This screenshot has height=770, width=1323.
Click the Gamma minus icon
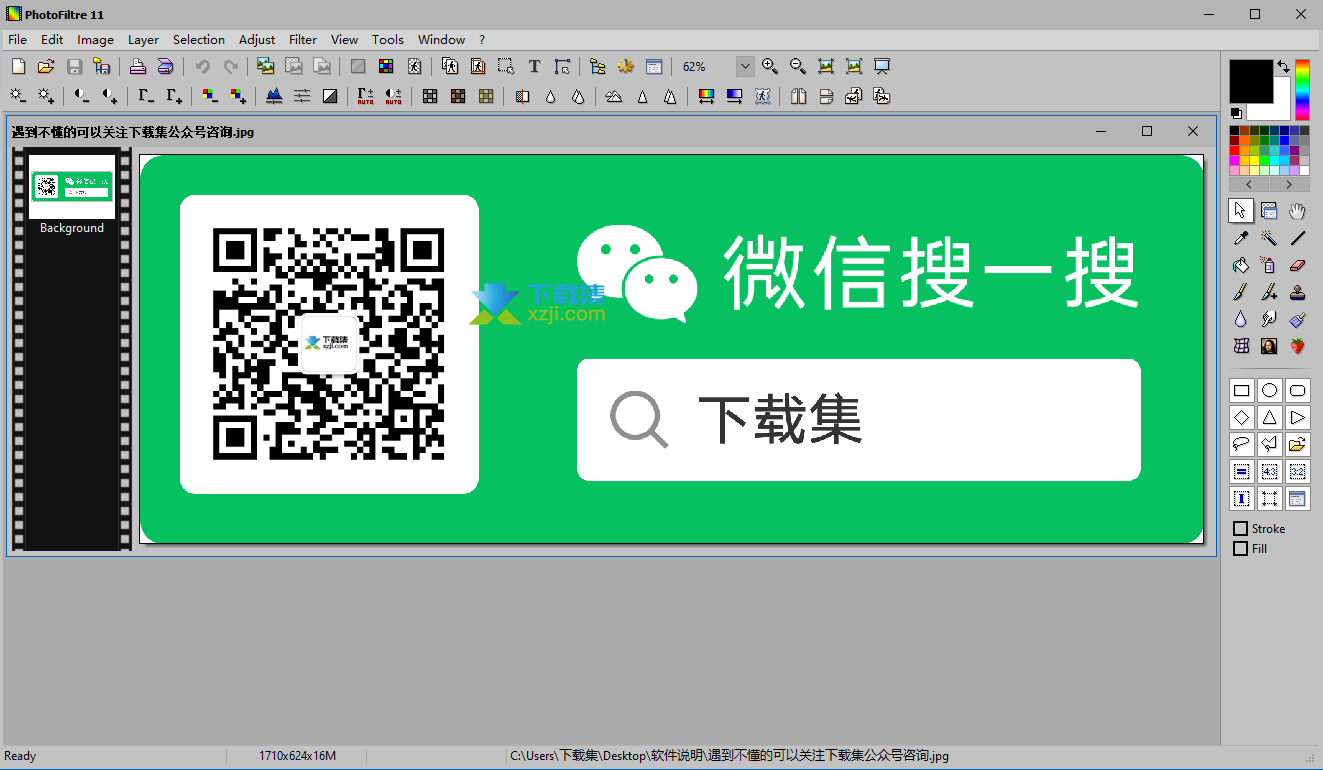pyautogui.click(x=146, y=96)
